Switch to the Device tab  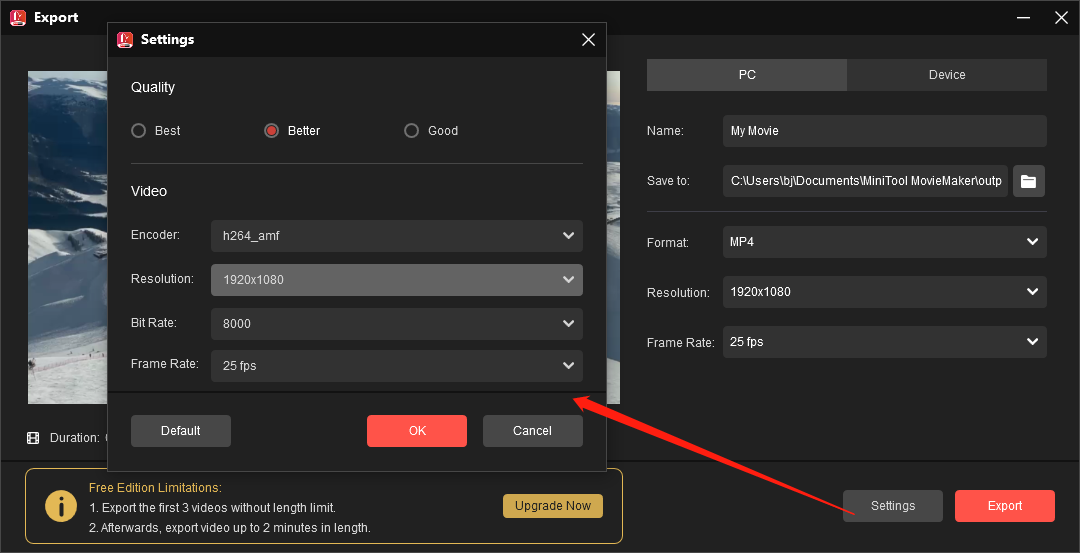click(x=947, y=74)
